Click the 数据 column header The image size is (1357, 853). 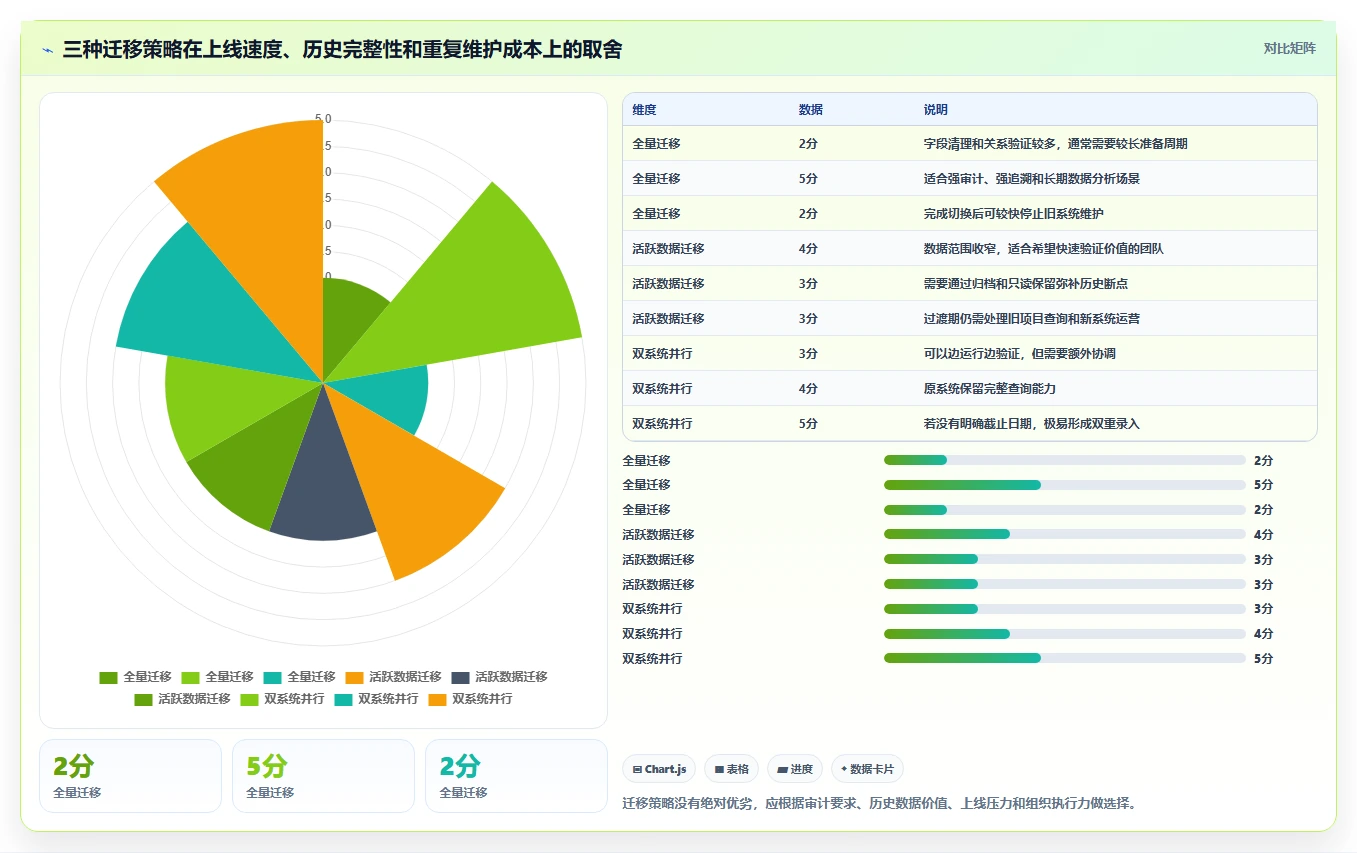pyautogui.click(x=811, y=109)
